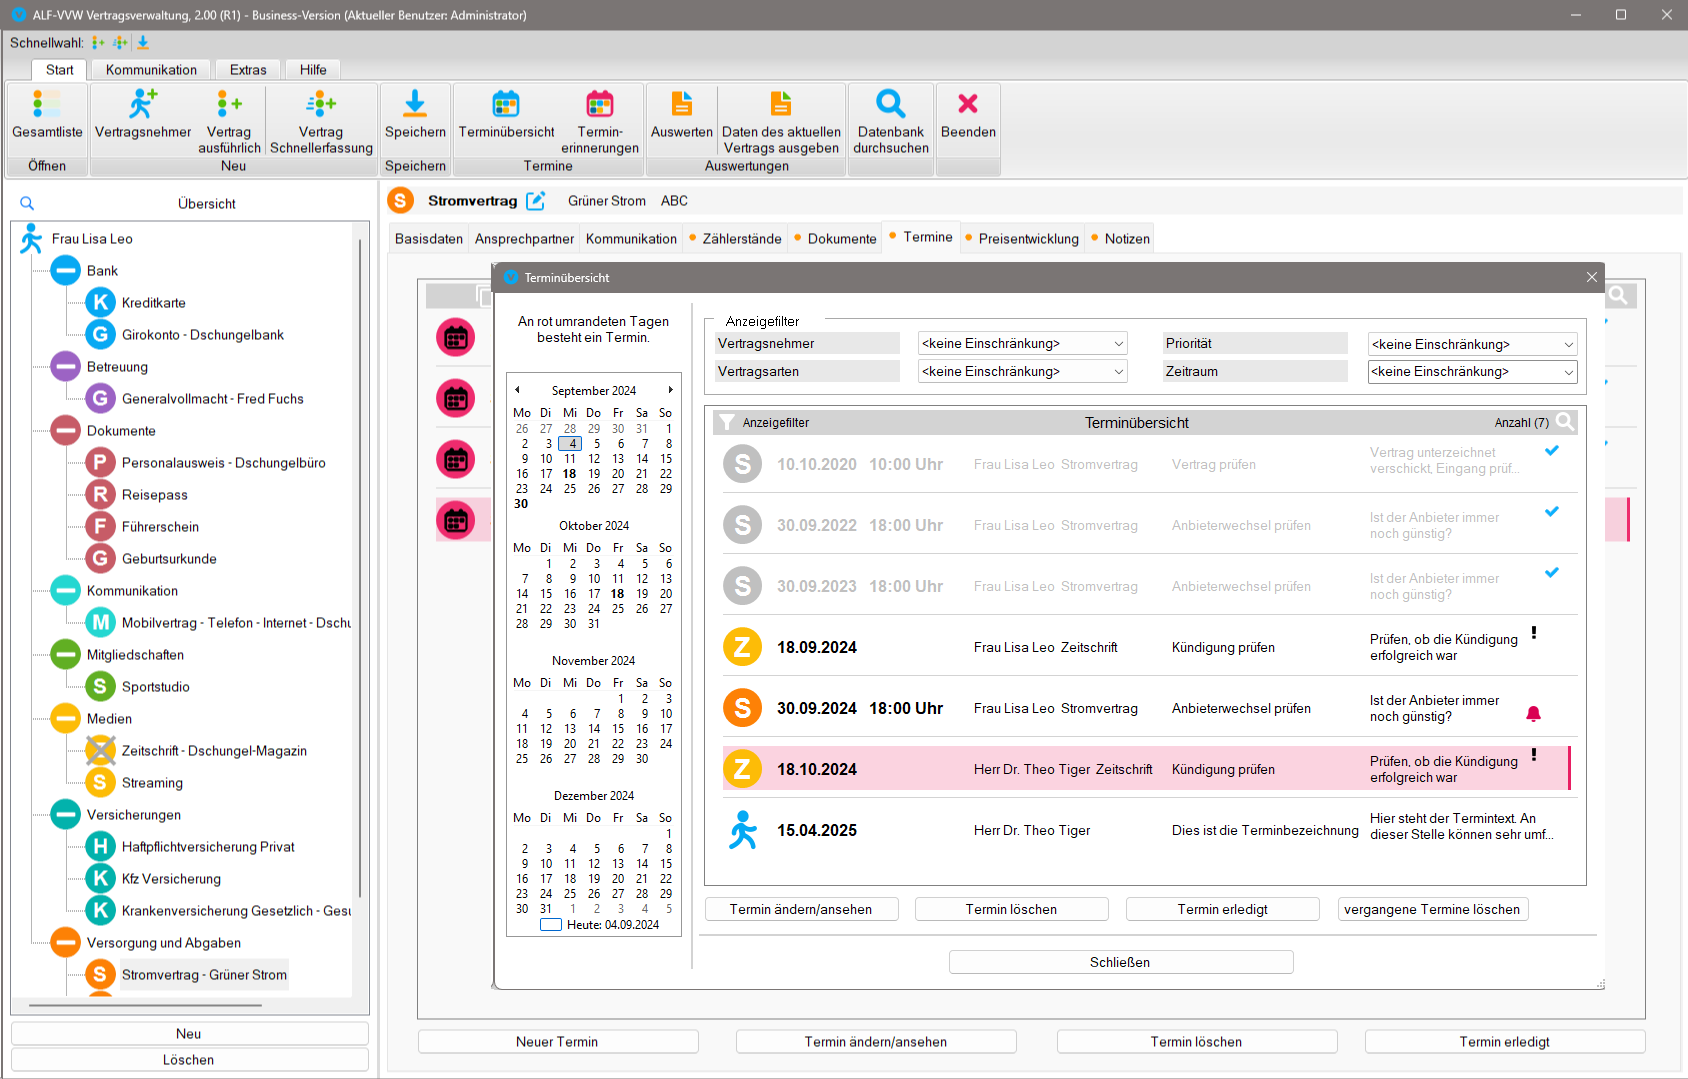This screenshot has height=1079, width=1688.
Task: Click the red bell icon on 30.09.2024 row
Action: pos(1533,713)
